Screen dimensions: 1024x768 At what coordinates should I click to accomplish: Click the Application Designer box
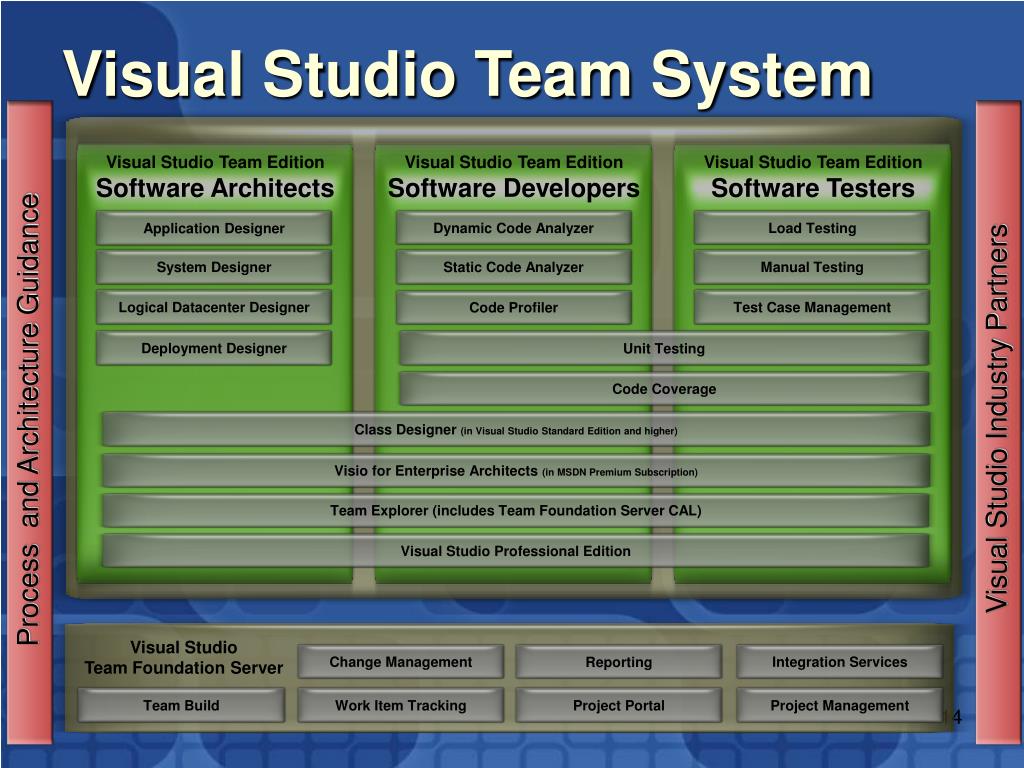[x=214, y=228]
